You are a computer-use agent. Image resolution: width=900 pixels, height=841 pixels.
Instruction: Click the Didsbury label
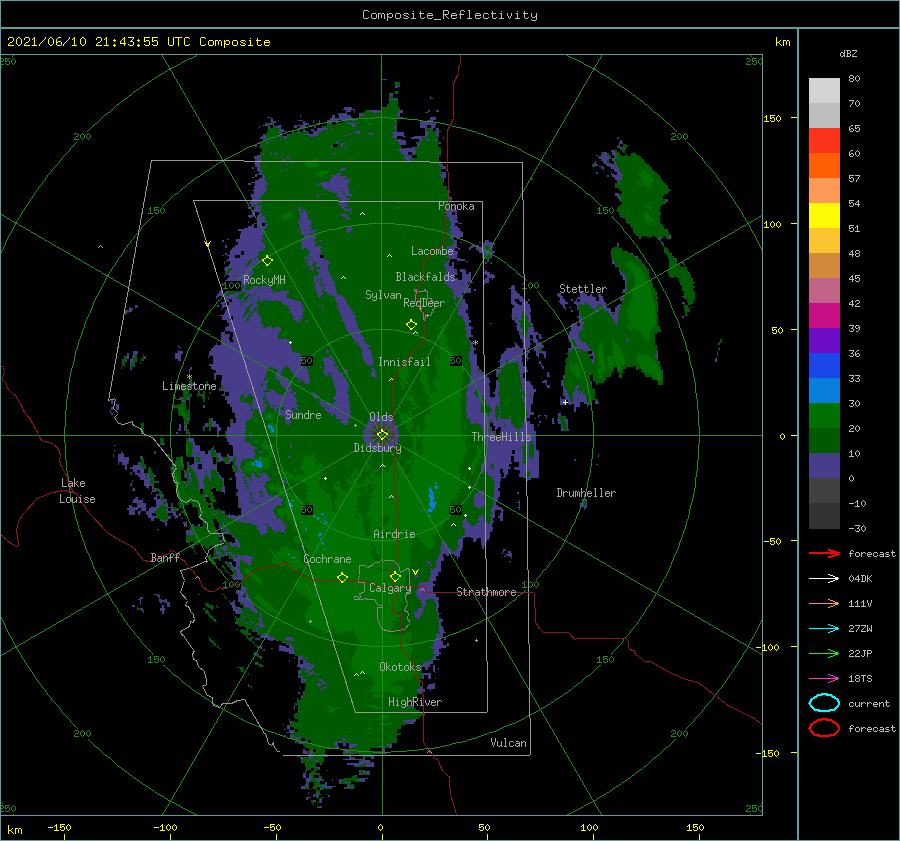pyautogui.click(x=378, y=448)
